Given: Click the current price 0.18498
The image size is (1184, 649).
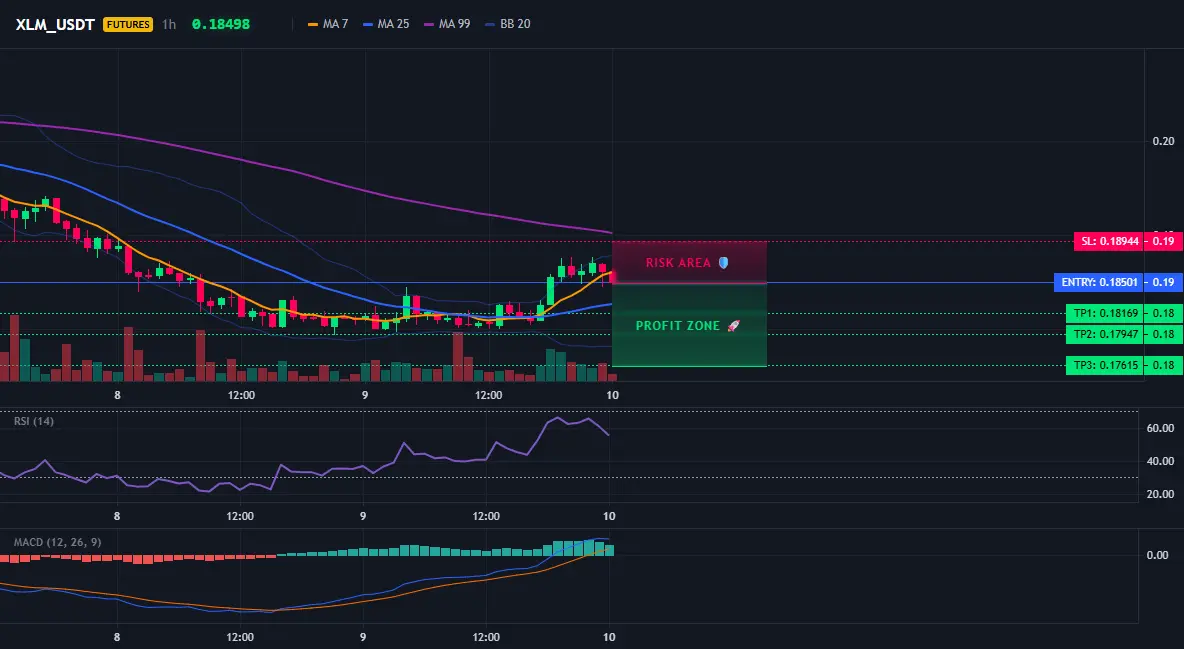Looking at the screenshot, I should pyautogui.click(x=220, y=24).
